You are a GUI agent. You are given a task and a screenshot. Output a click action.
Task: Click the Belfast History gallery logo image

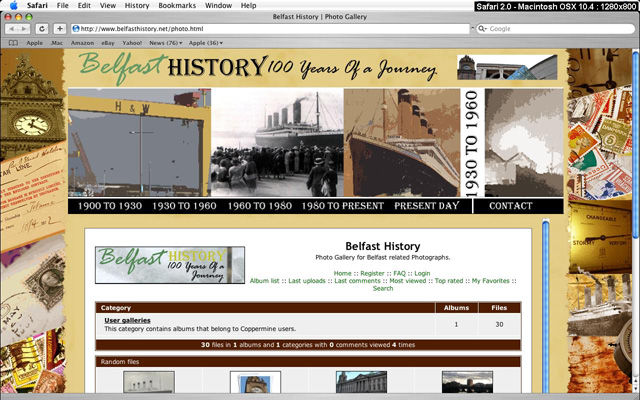point(170,265)
